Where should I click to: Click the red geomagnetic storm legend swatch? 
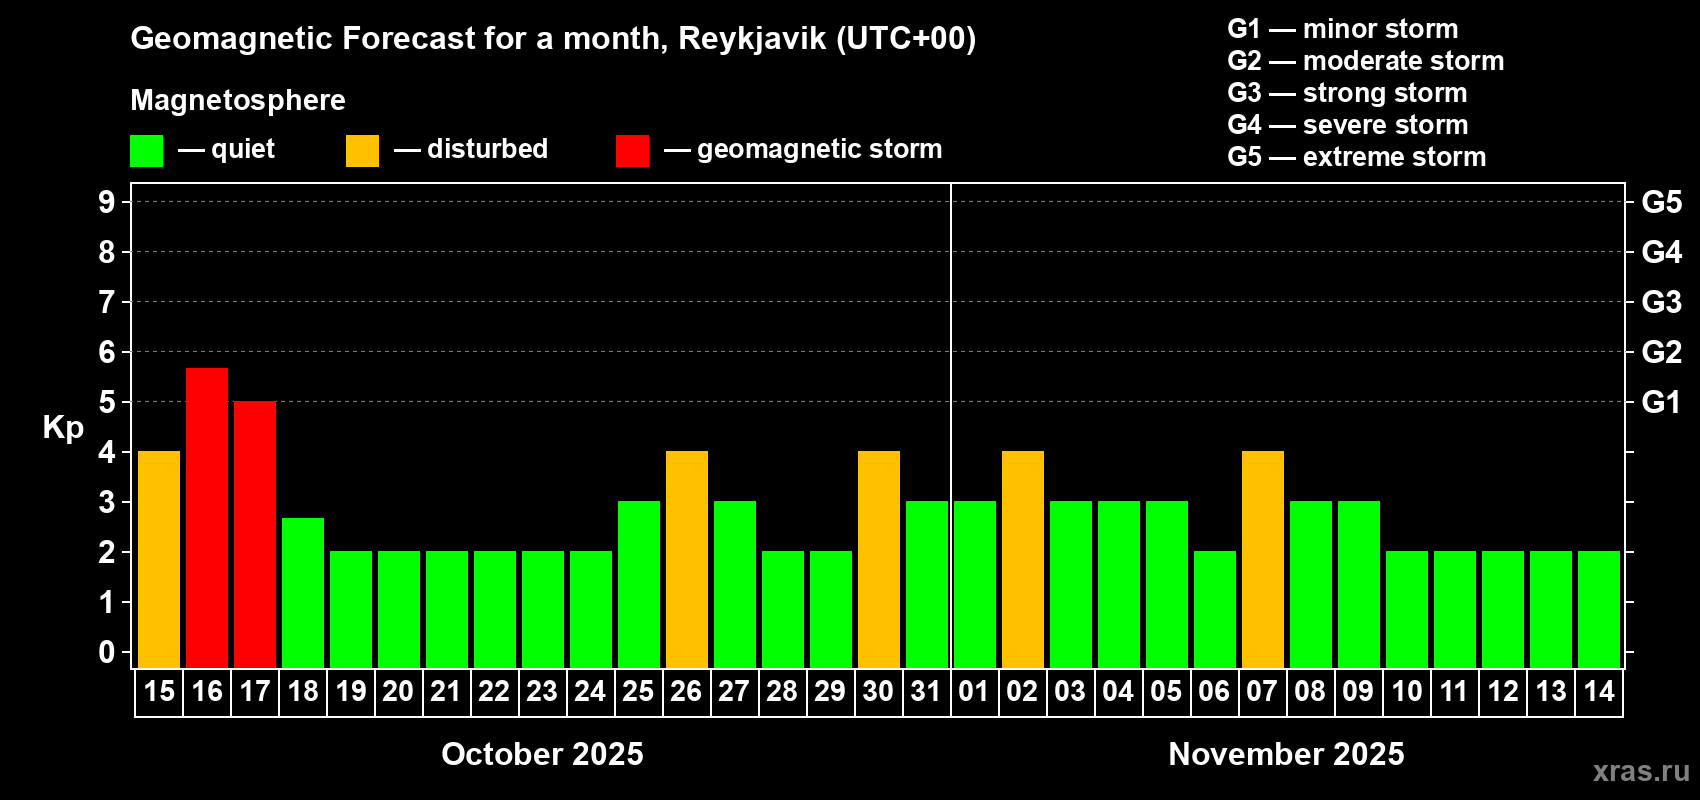(x=632, y=151)
